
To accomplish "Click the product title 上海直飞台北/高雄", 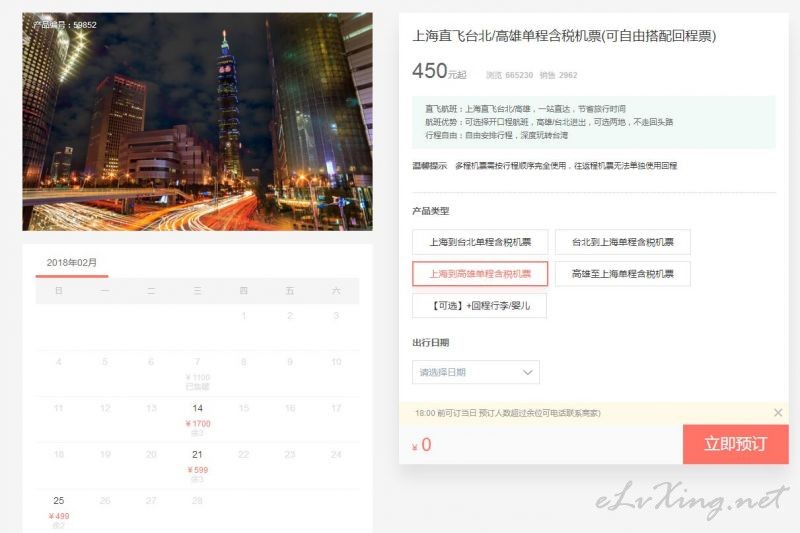I will click(x=564, y=36).
